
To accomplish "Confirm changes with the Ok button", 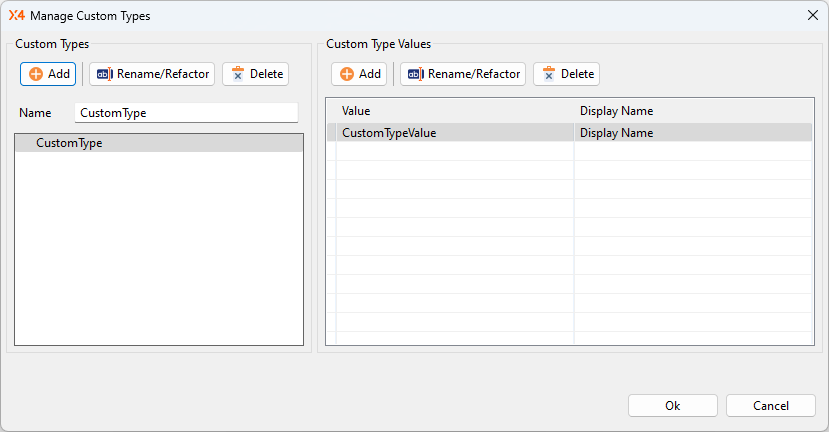I will [x=672, y=405].
